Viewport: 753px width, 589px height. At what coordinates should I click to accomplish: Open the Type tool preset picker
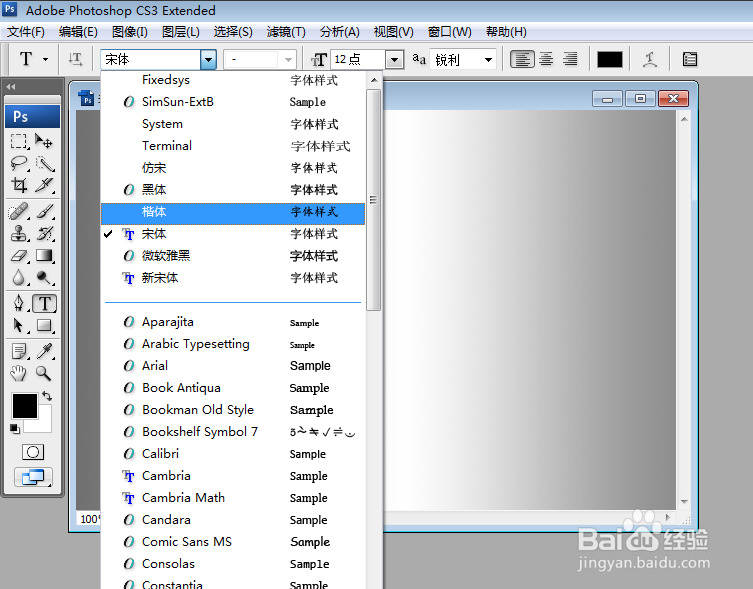(46, 60)
